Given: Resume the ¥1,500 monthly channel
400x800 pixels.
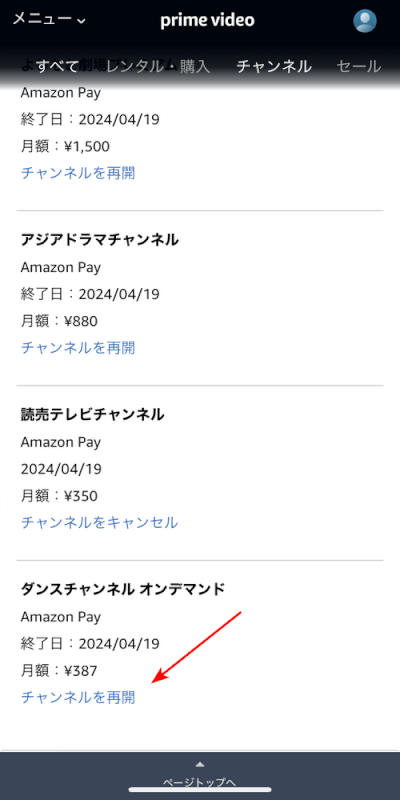Looking at the screenshot, I should 78,173.
